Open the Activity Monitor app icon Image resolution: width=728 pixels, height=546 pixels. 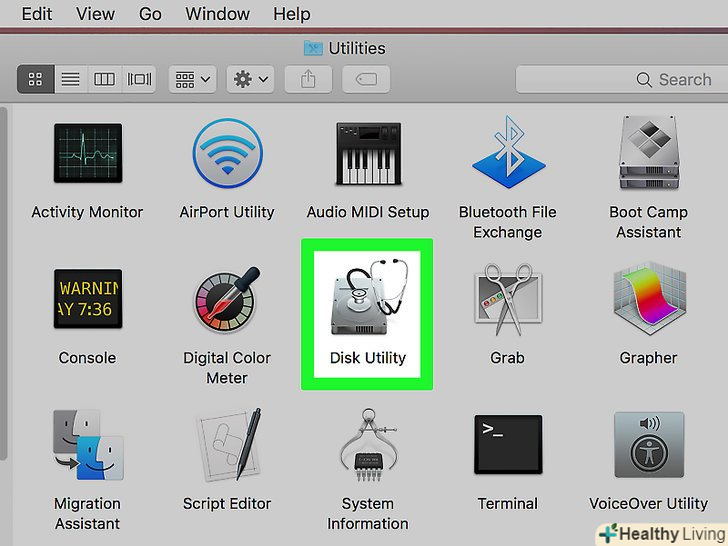88,153
